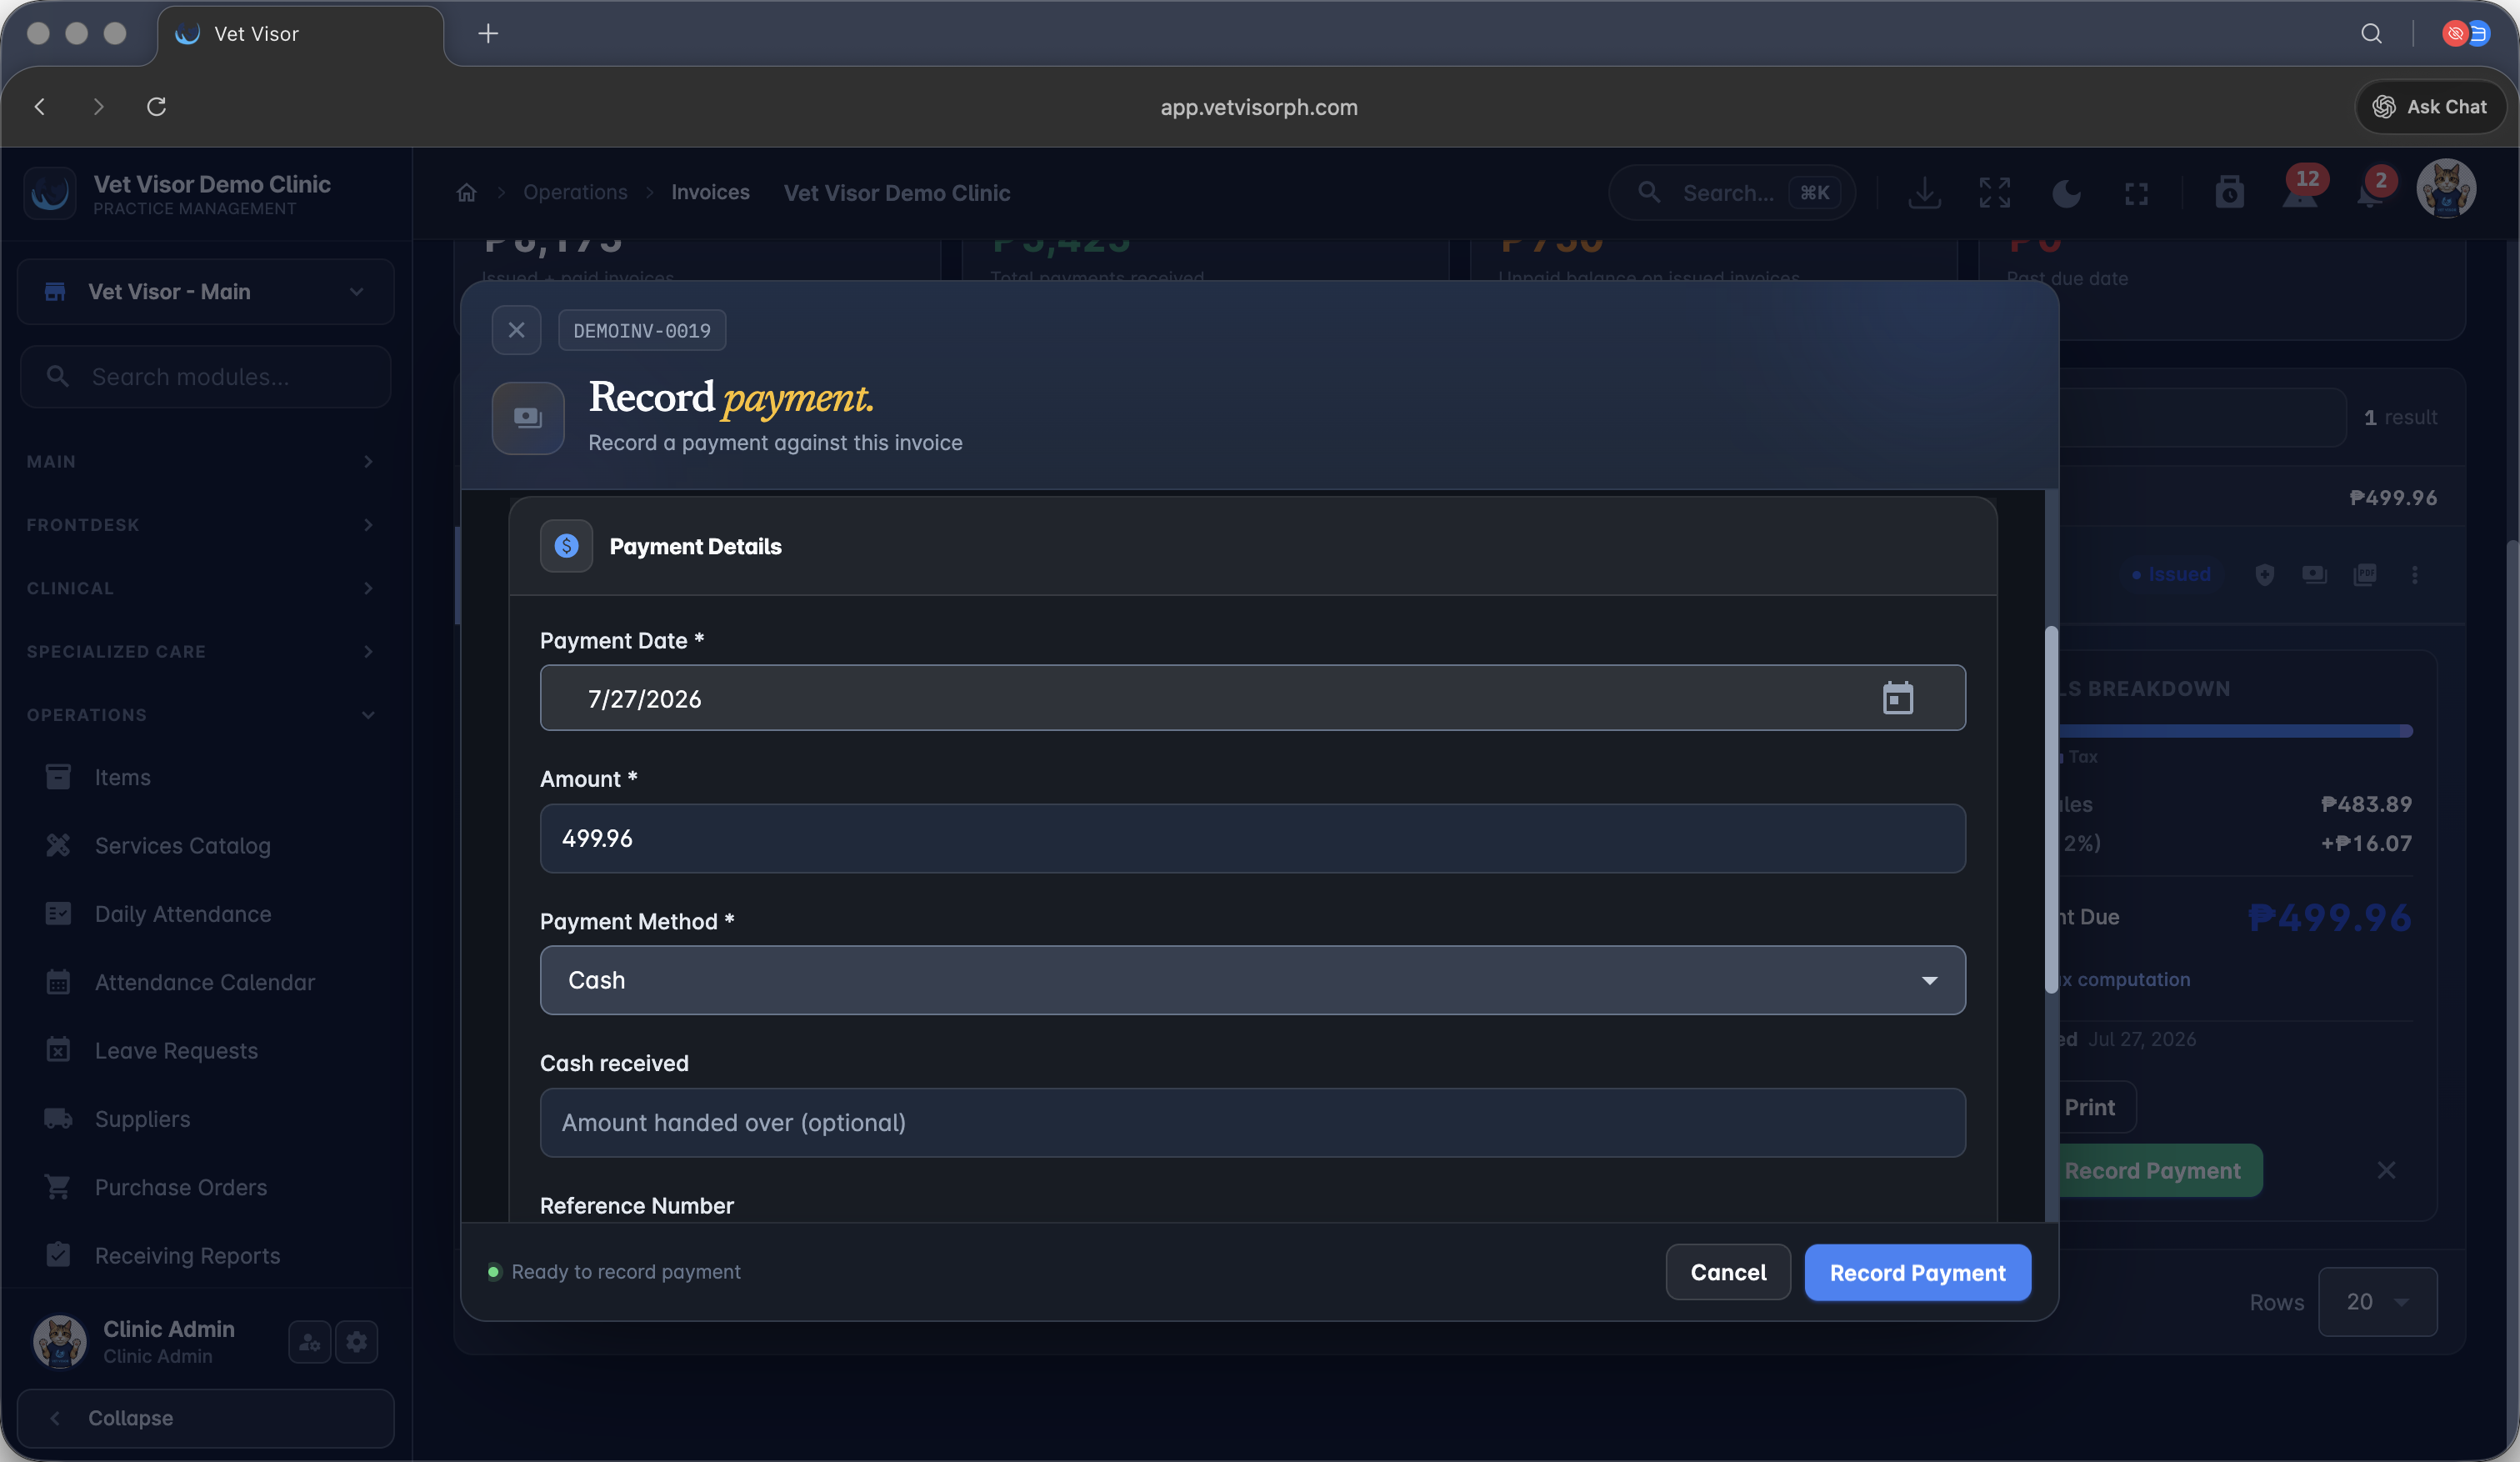Click the Clinic Admin avatar in sidebar

pyautogui.click(x=60, y=1342)
